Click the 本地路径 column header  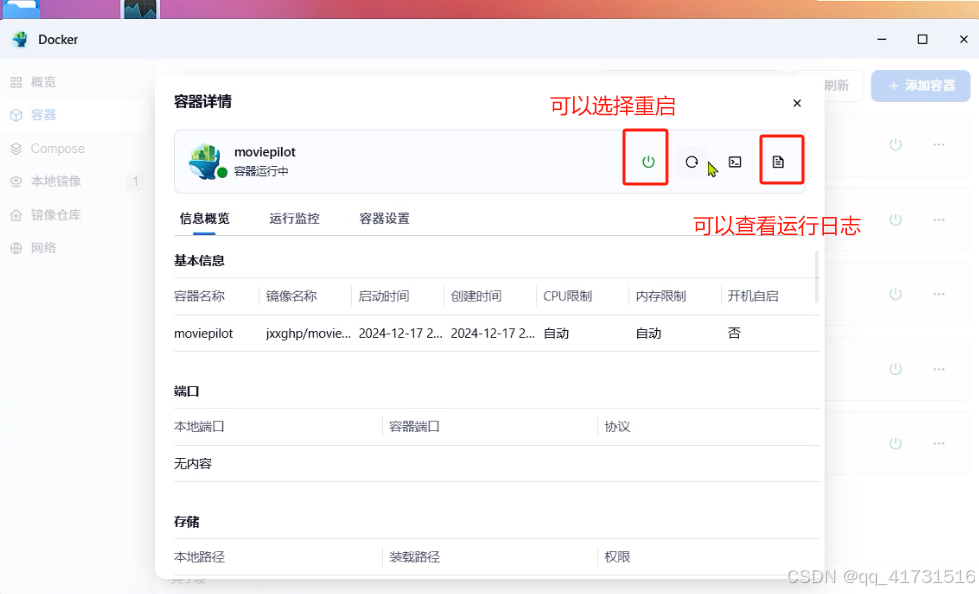[x=199, y=557]
